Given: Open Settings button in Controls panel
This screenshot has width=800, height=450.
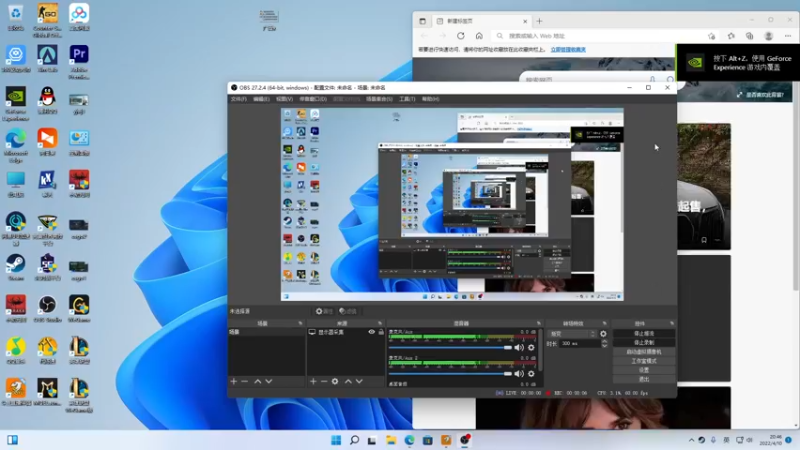Looking at the screenshot, I should click(644, 370).
